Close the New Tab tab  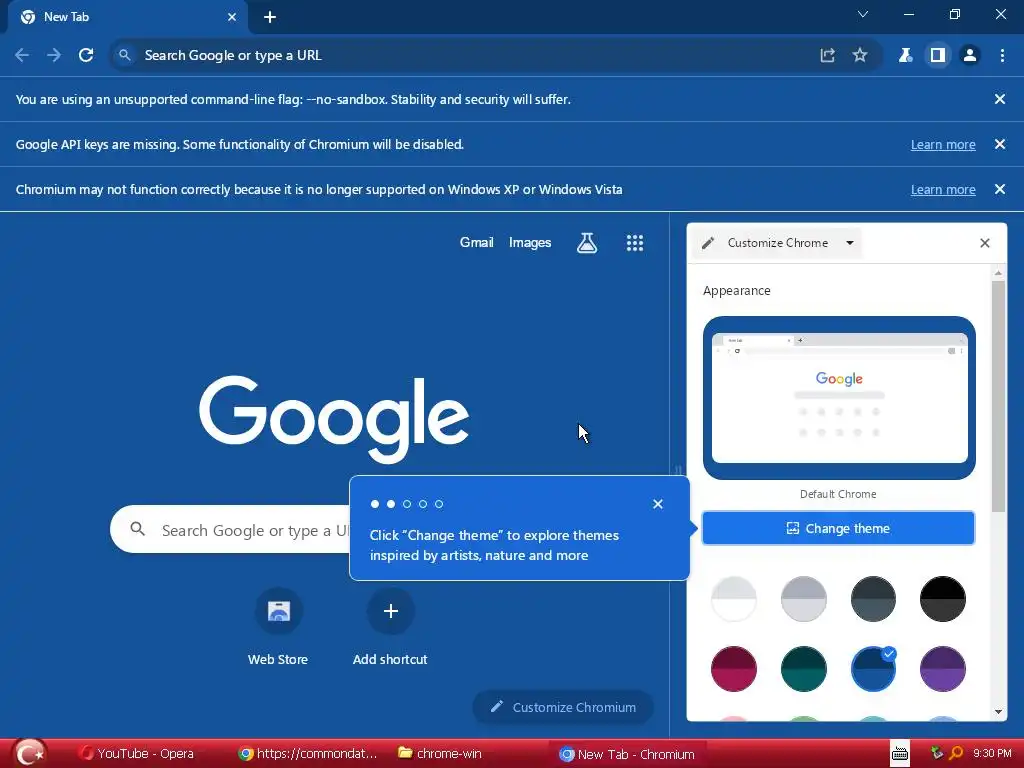(x=232, y=17)
